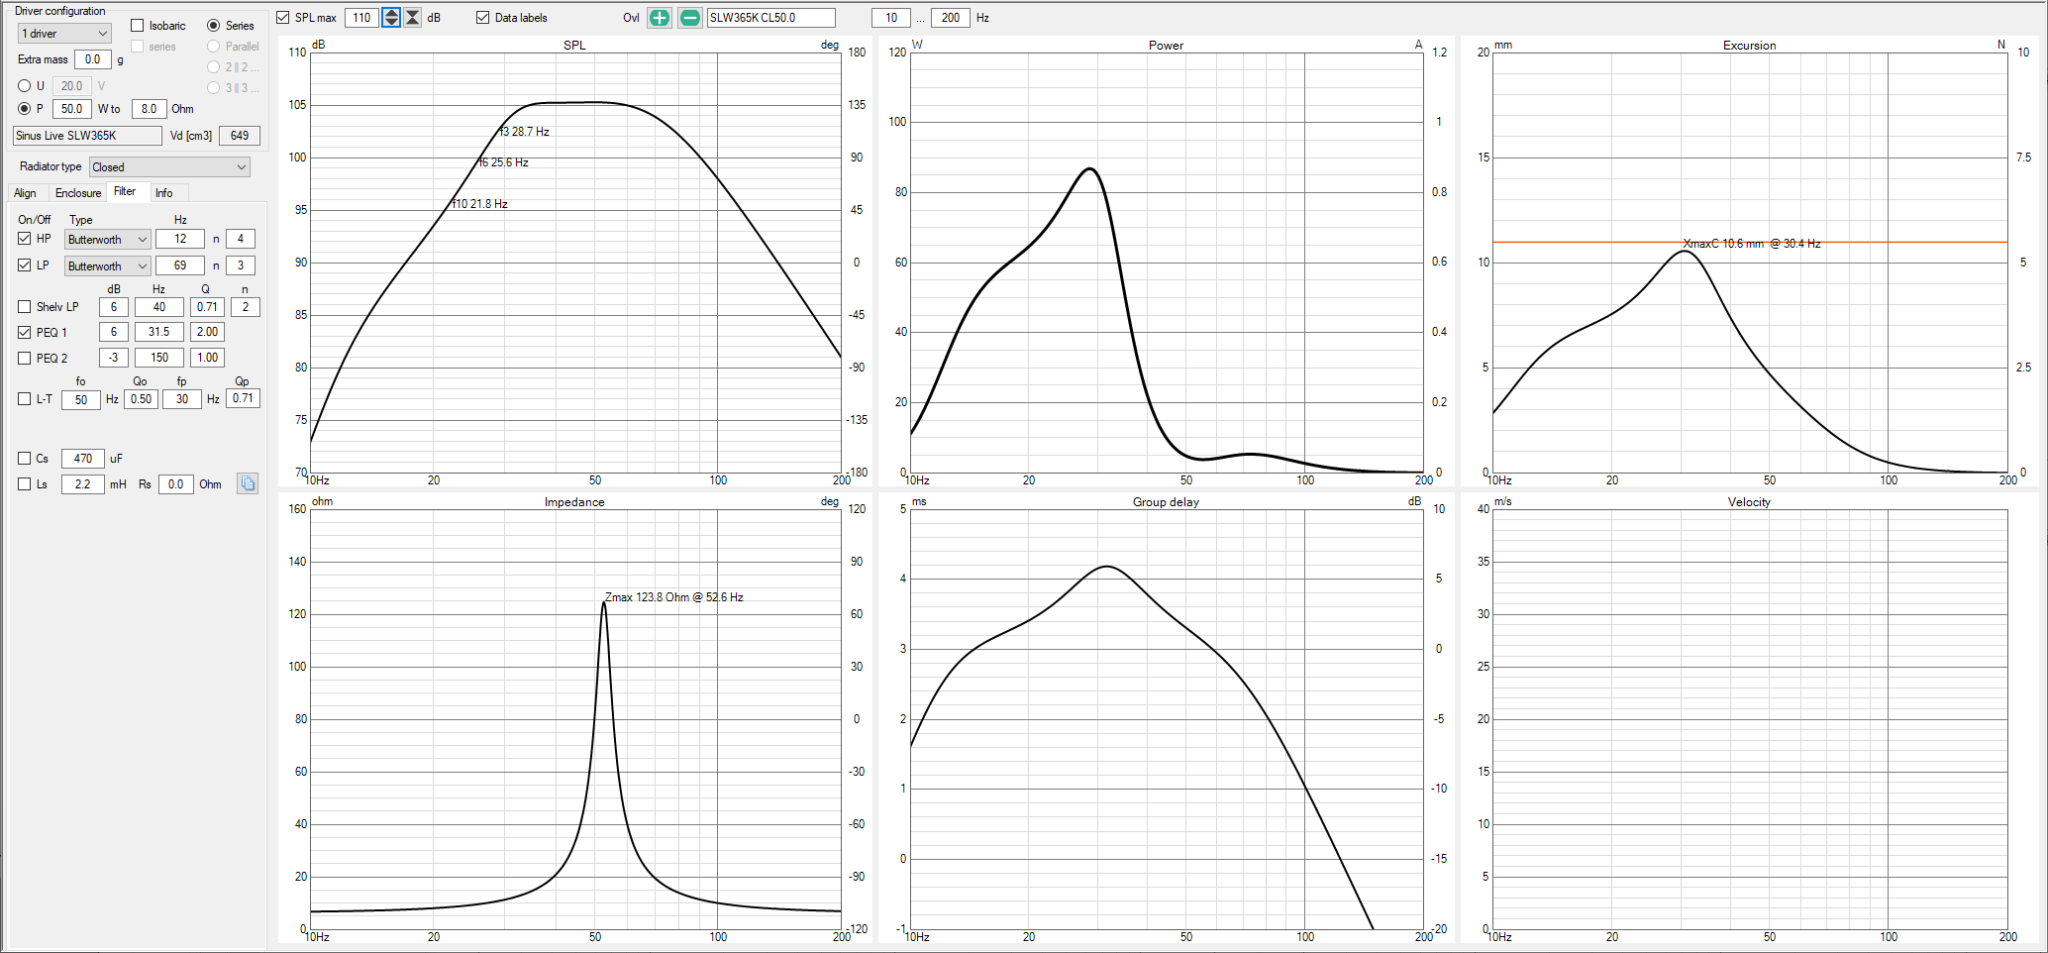The width and height of the screenshot is (2048, 953).
Task: Click the 'XmaxC 10.6 mm @ 30.4 Hz' label
Action: tap(1752, 244)
